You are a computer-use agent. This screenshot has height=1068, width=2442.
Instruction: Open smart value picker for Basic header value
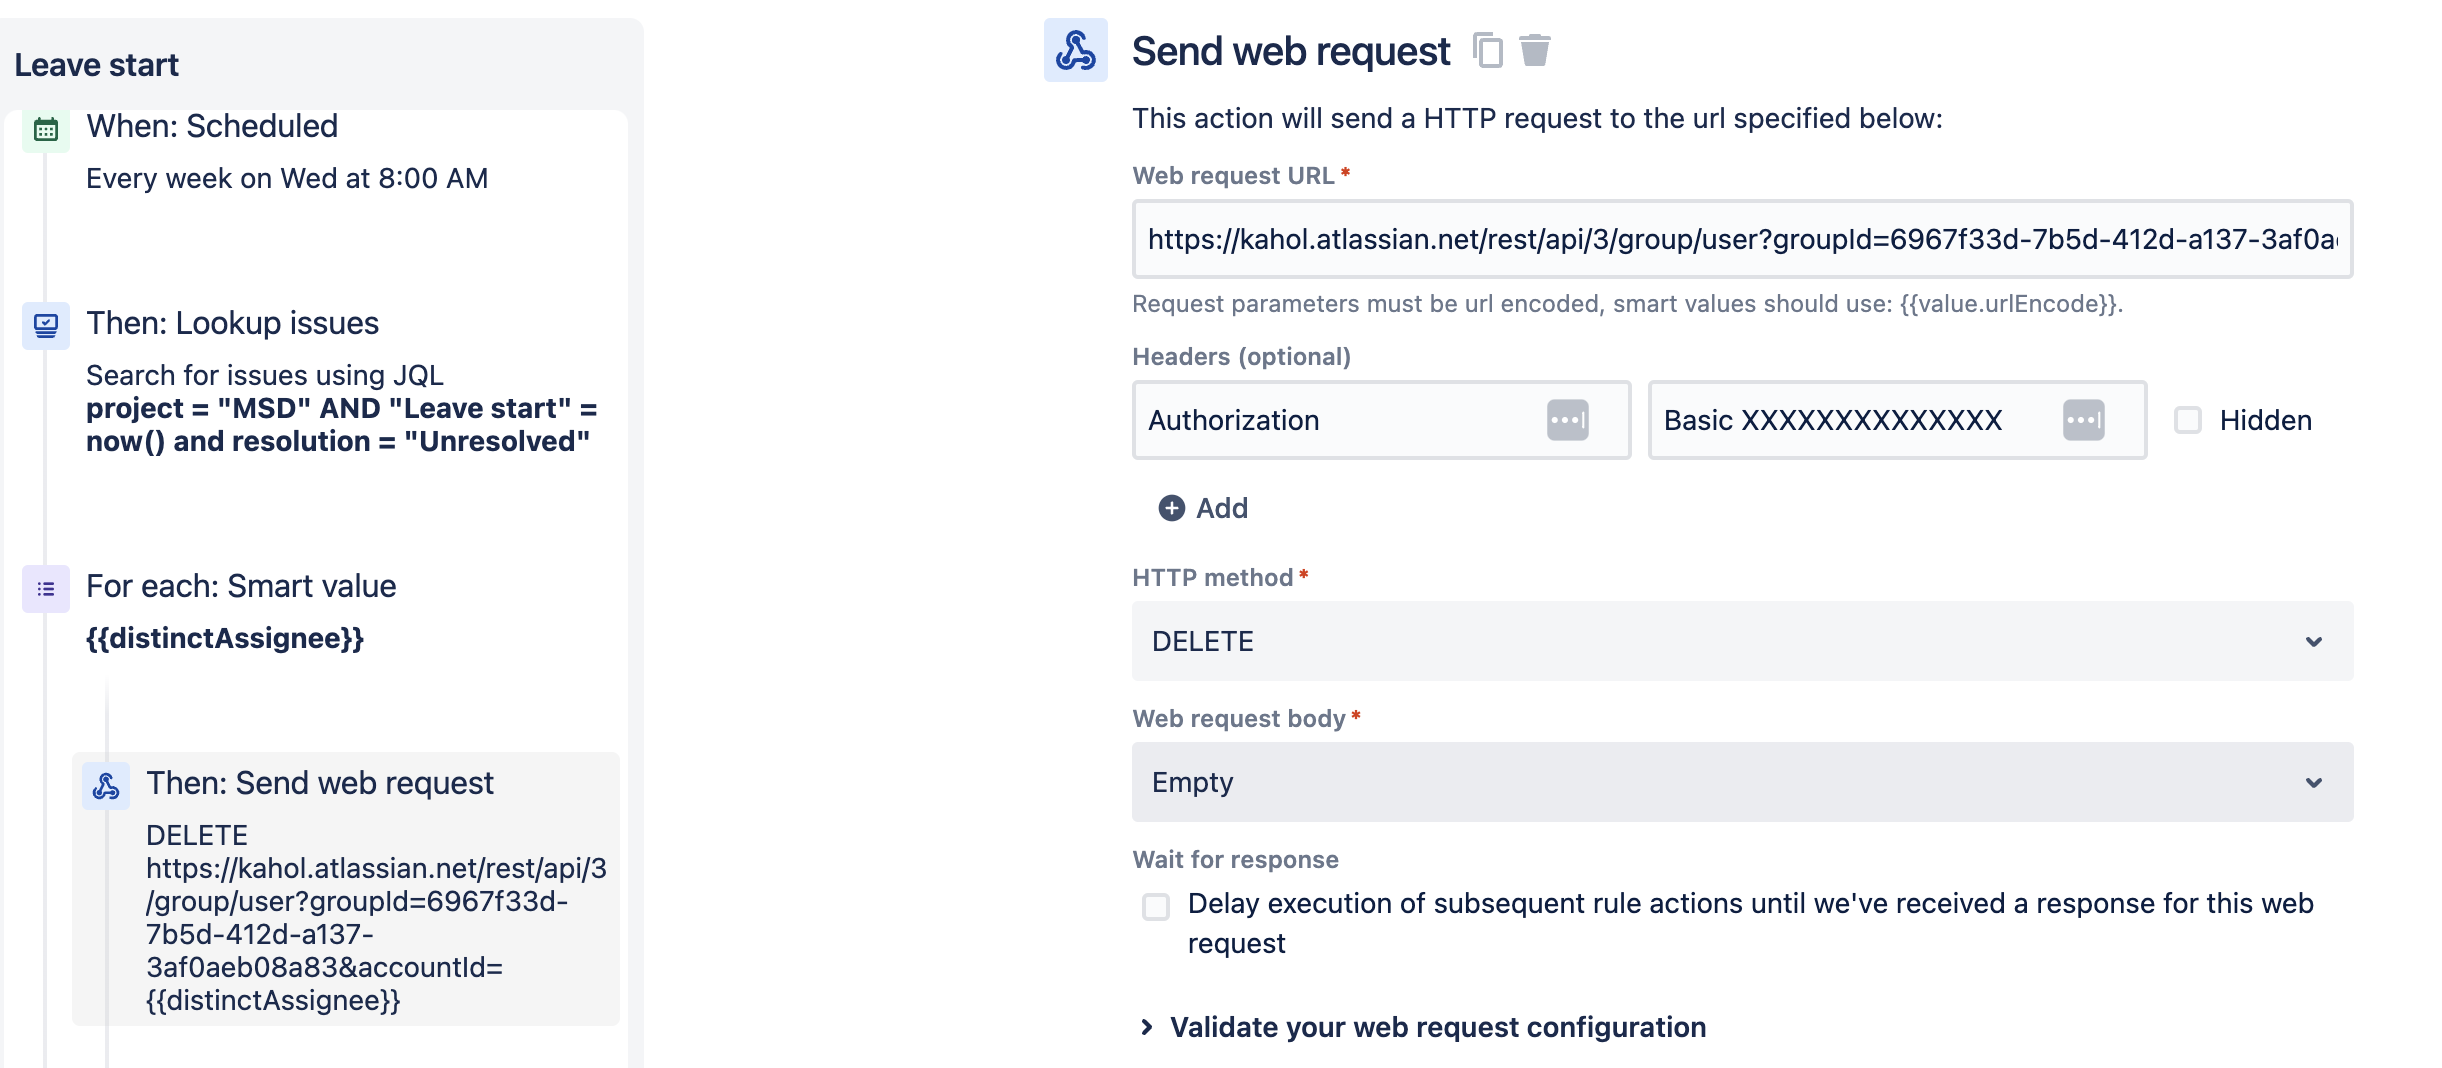[2083, 420]
